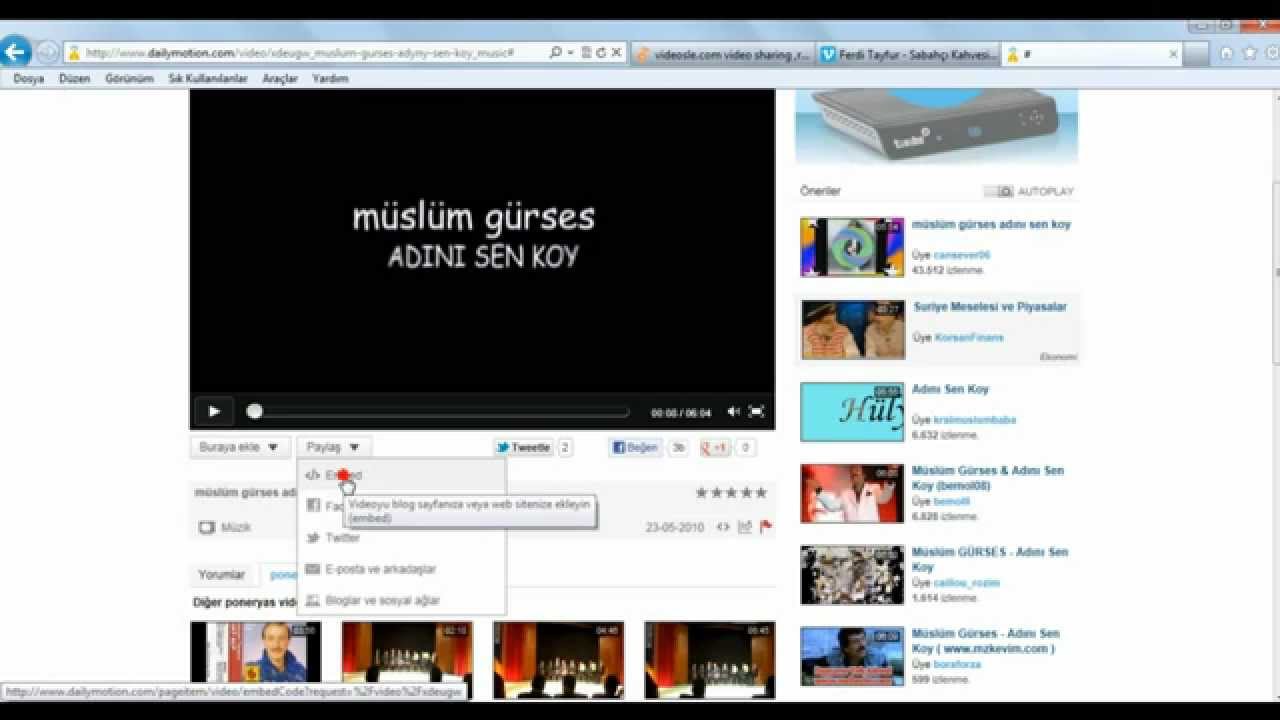Open 'müslüm gürses adını sen koy' suggestion
The width and height of the screenshot is (1280, 720).
[x=991, y=224]
